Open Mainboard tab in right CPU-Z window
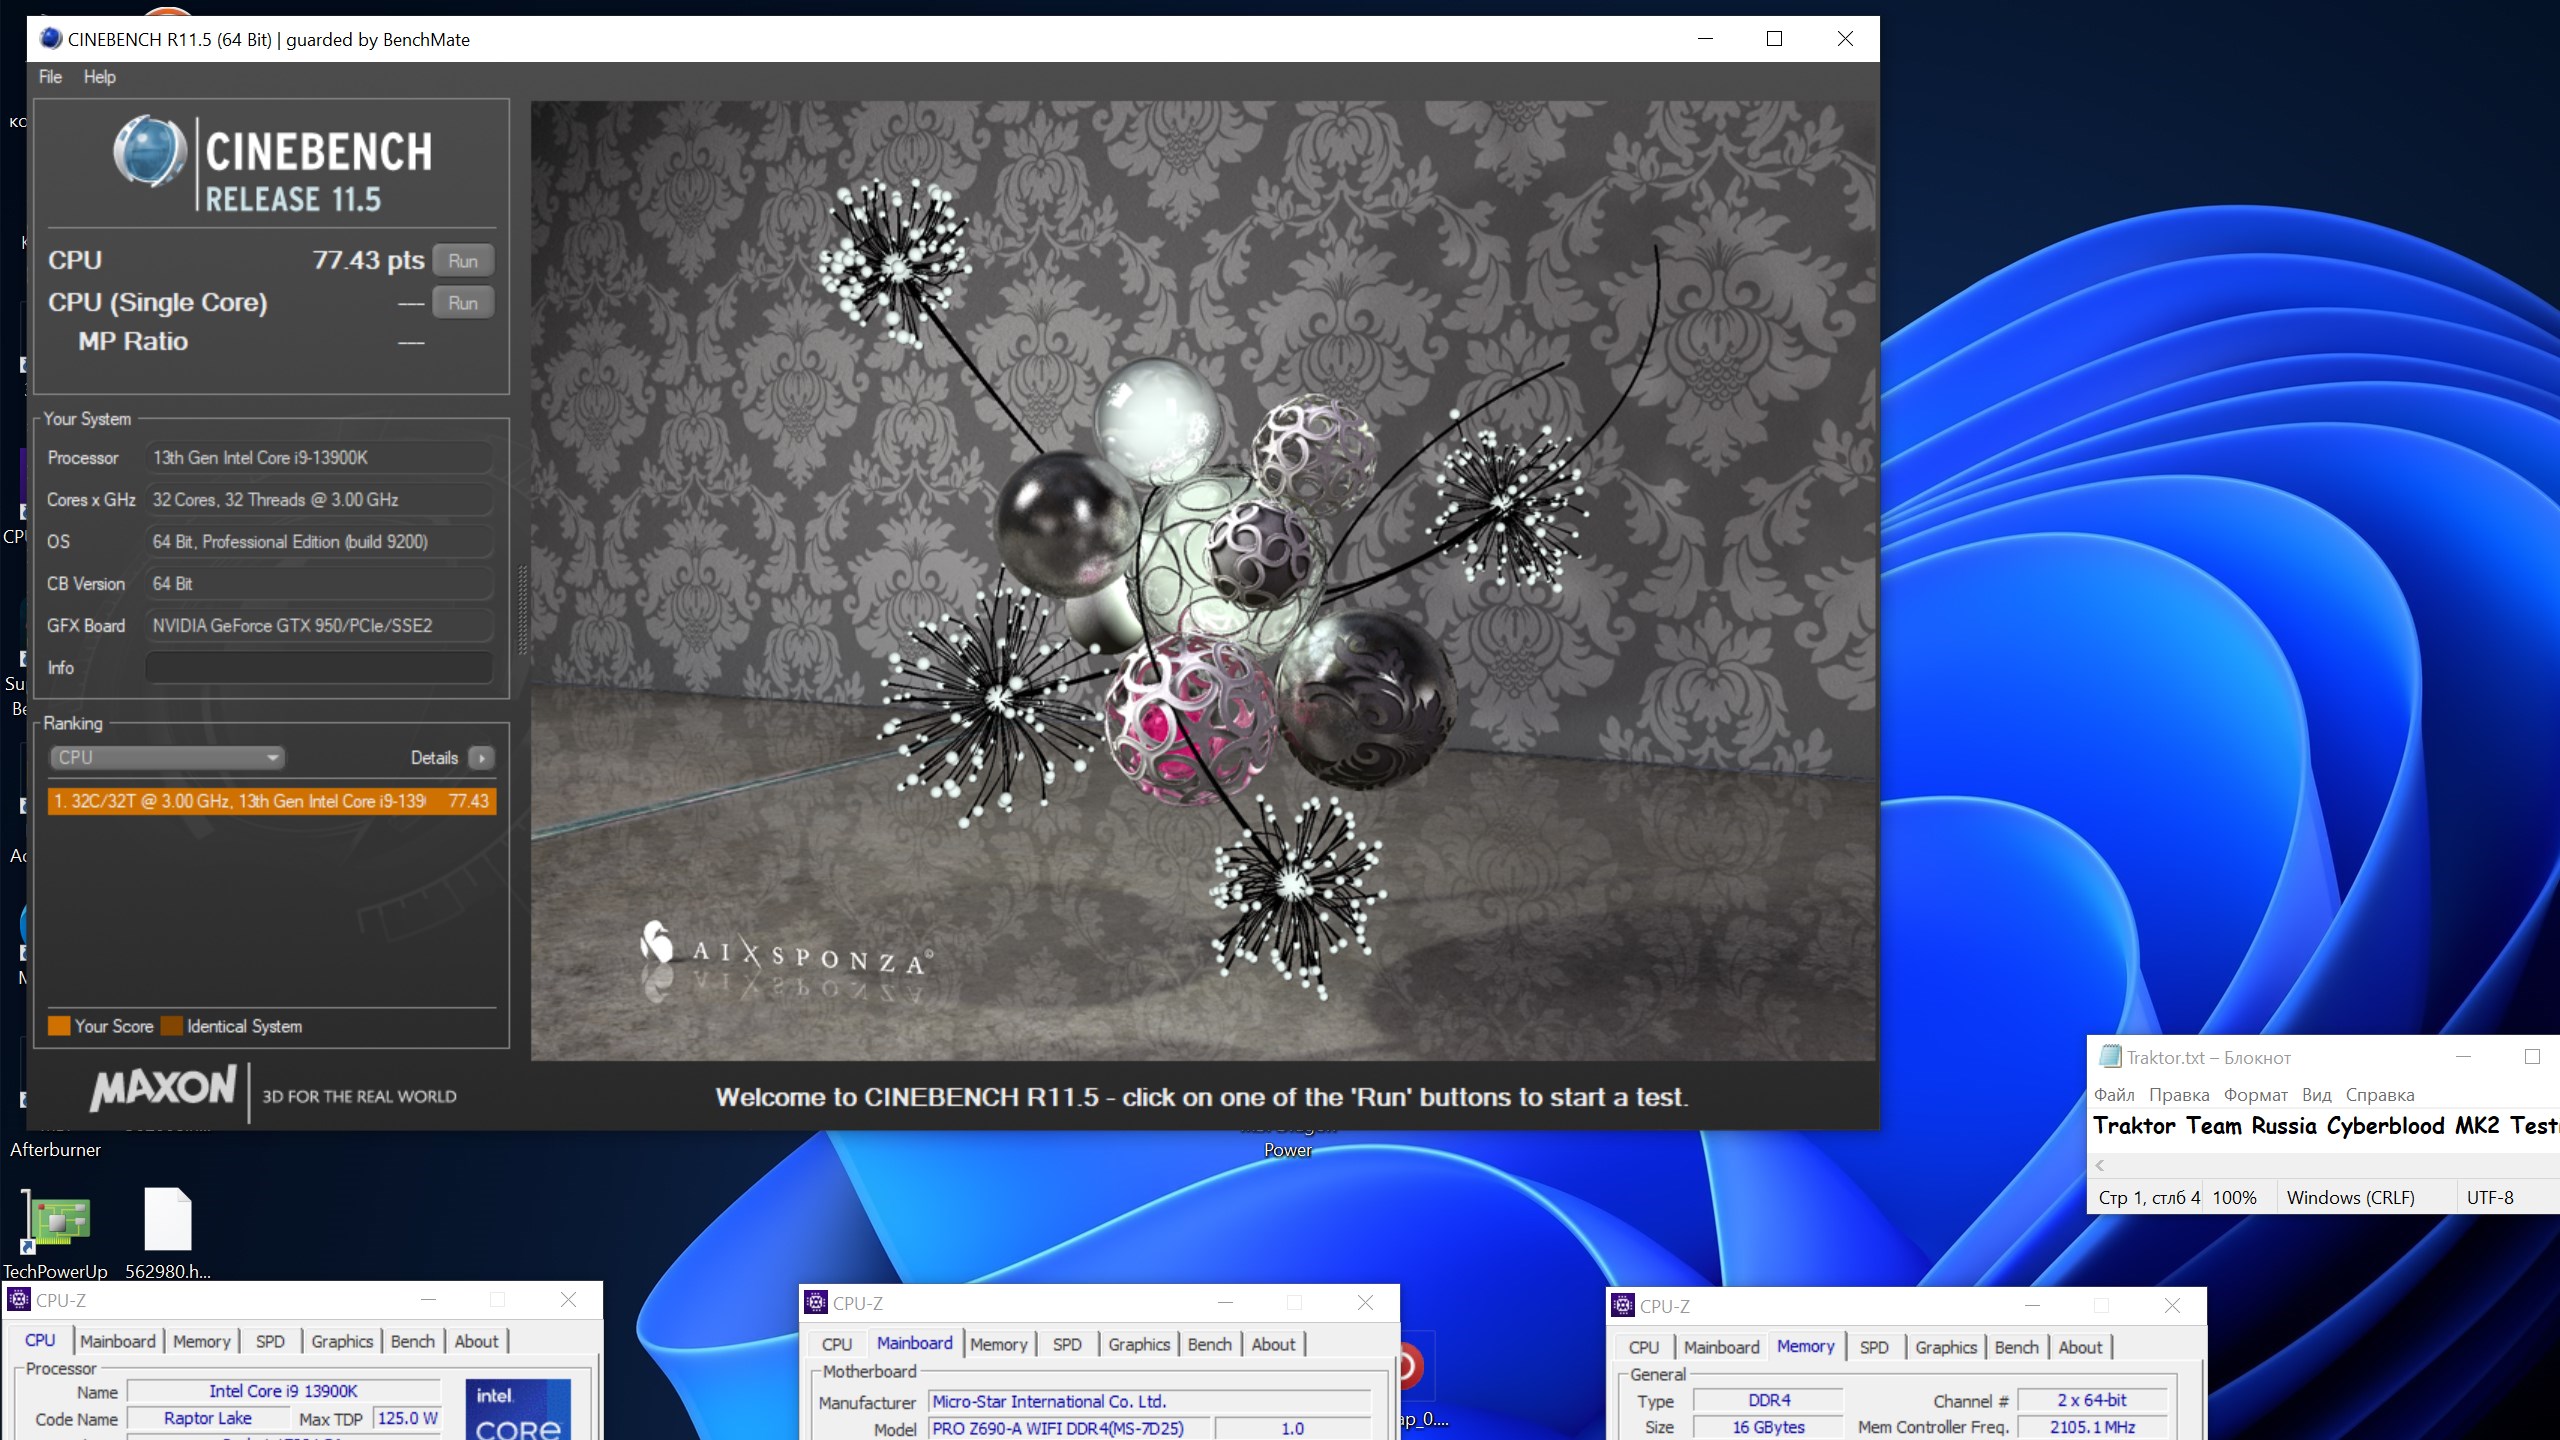The width and height of the screenshot is (2560, 1440). 1722,1348
